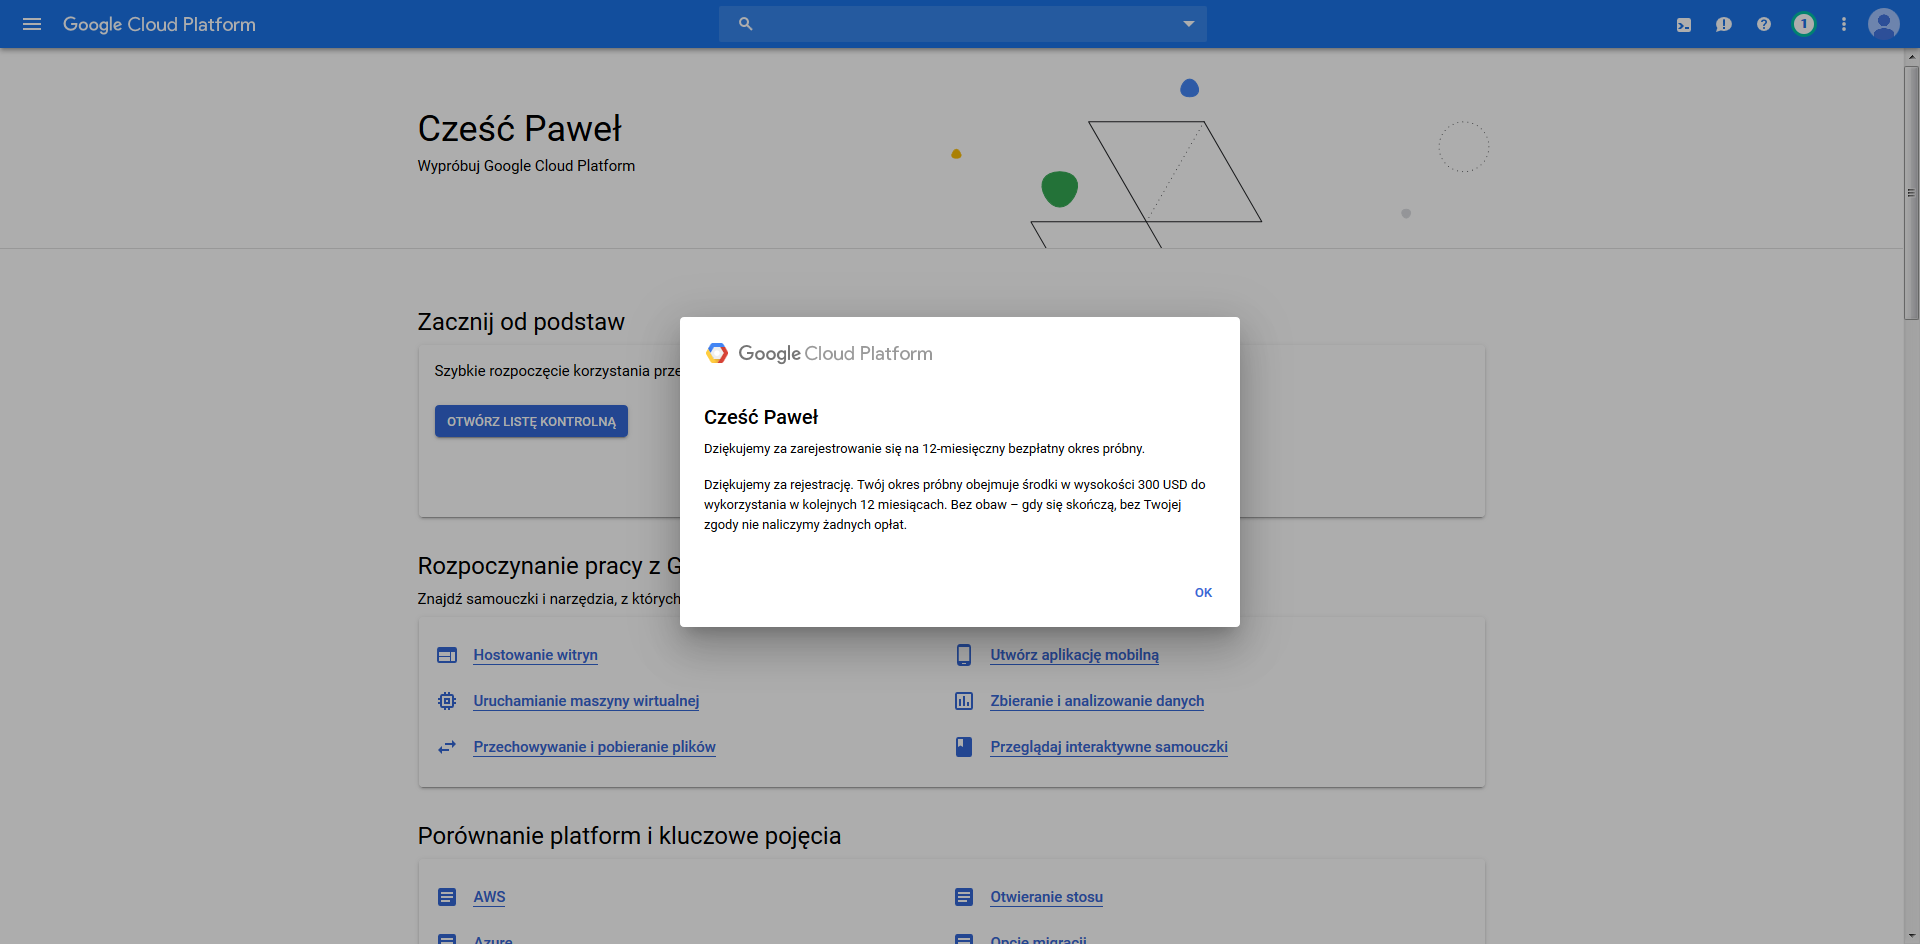Open Hostowanie witryn link
Image resolution: width=1920 pixels, height=944 pixels.
pyautogui.click(x=535, y=655)
